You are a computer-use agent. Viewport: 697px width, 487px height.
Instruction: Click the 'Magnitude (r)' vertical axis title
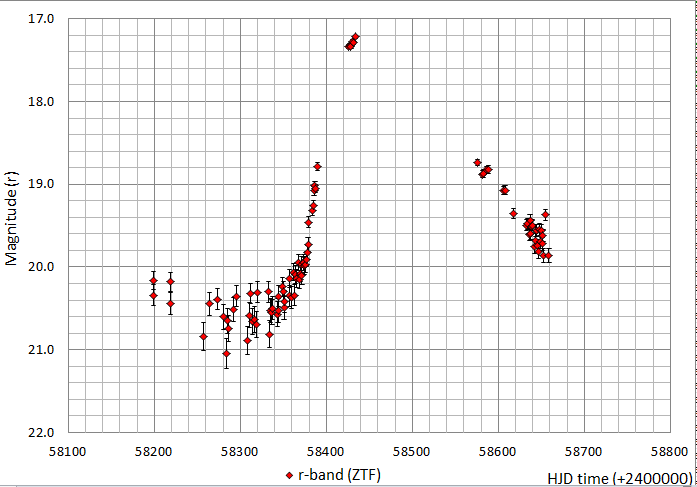[12, 218]
